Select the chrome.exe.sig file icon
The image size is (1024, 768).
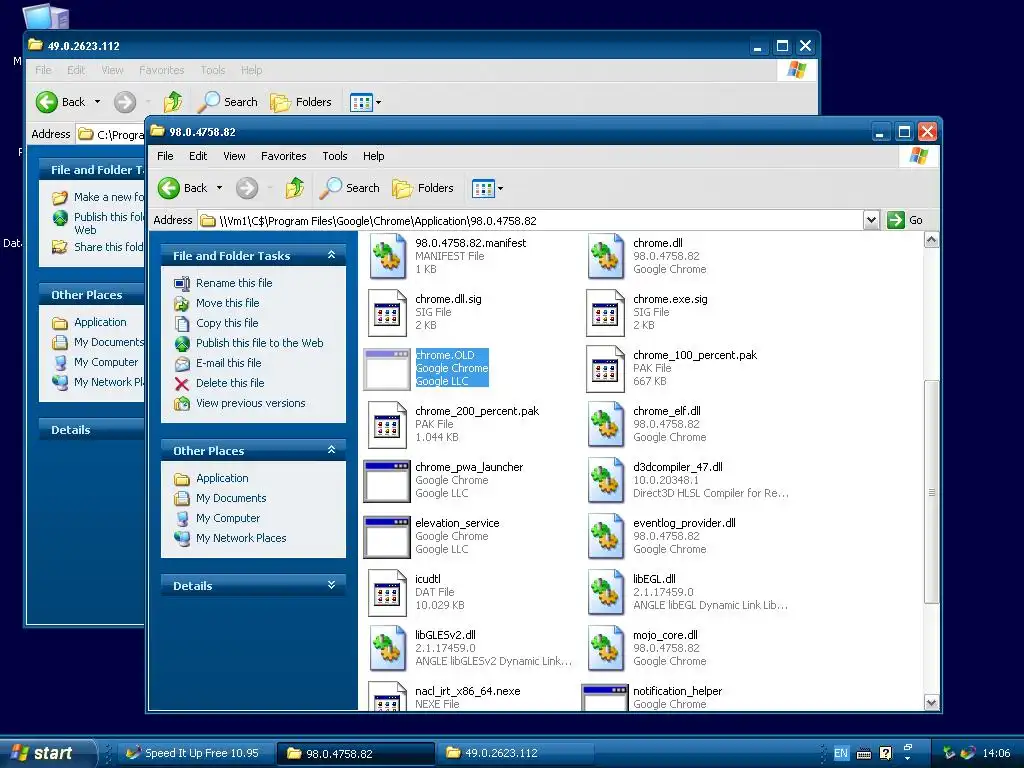point(605,313)
